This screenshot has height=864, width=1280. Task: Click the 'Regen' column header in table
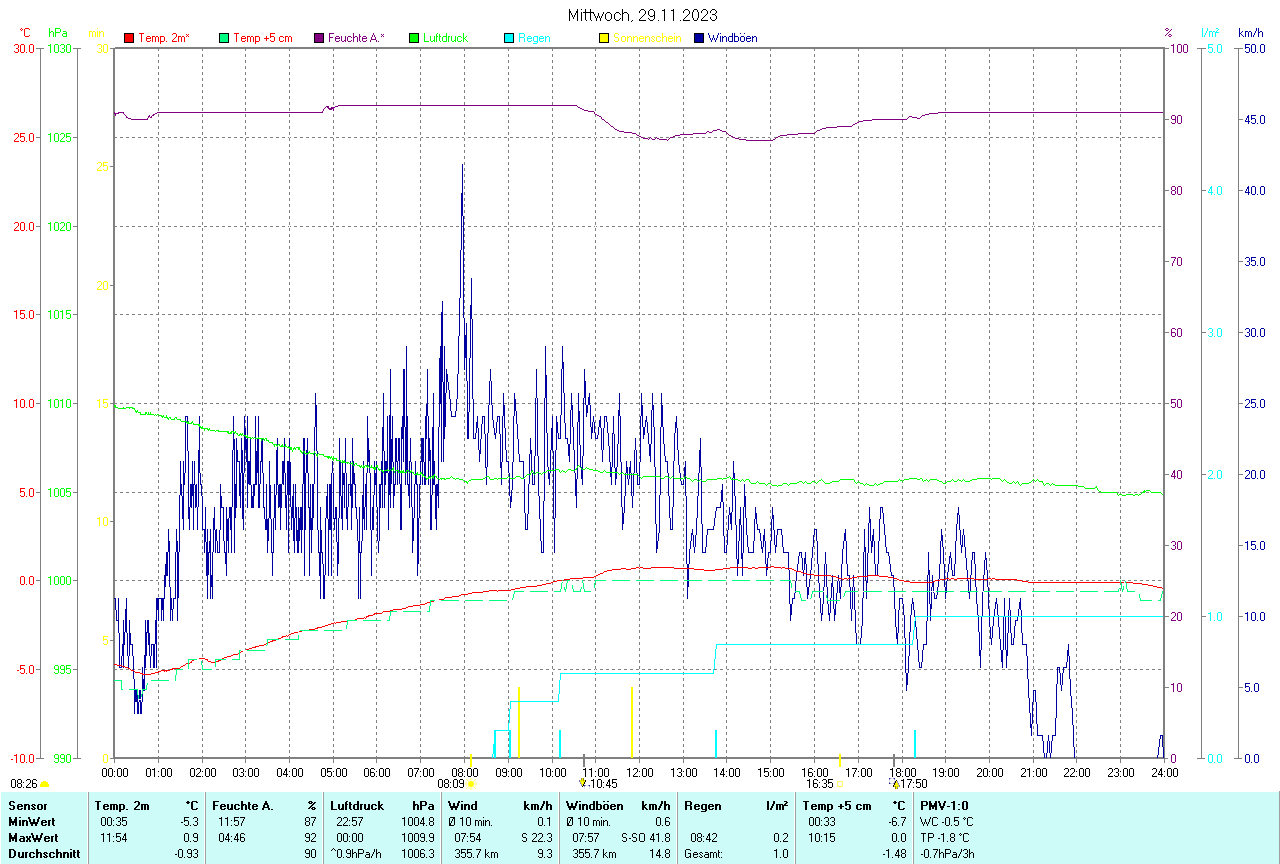[701, 806]
